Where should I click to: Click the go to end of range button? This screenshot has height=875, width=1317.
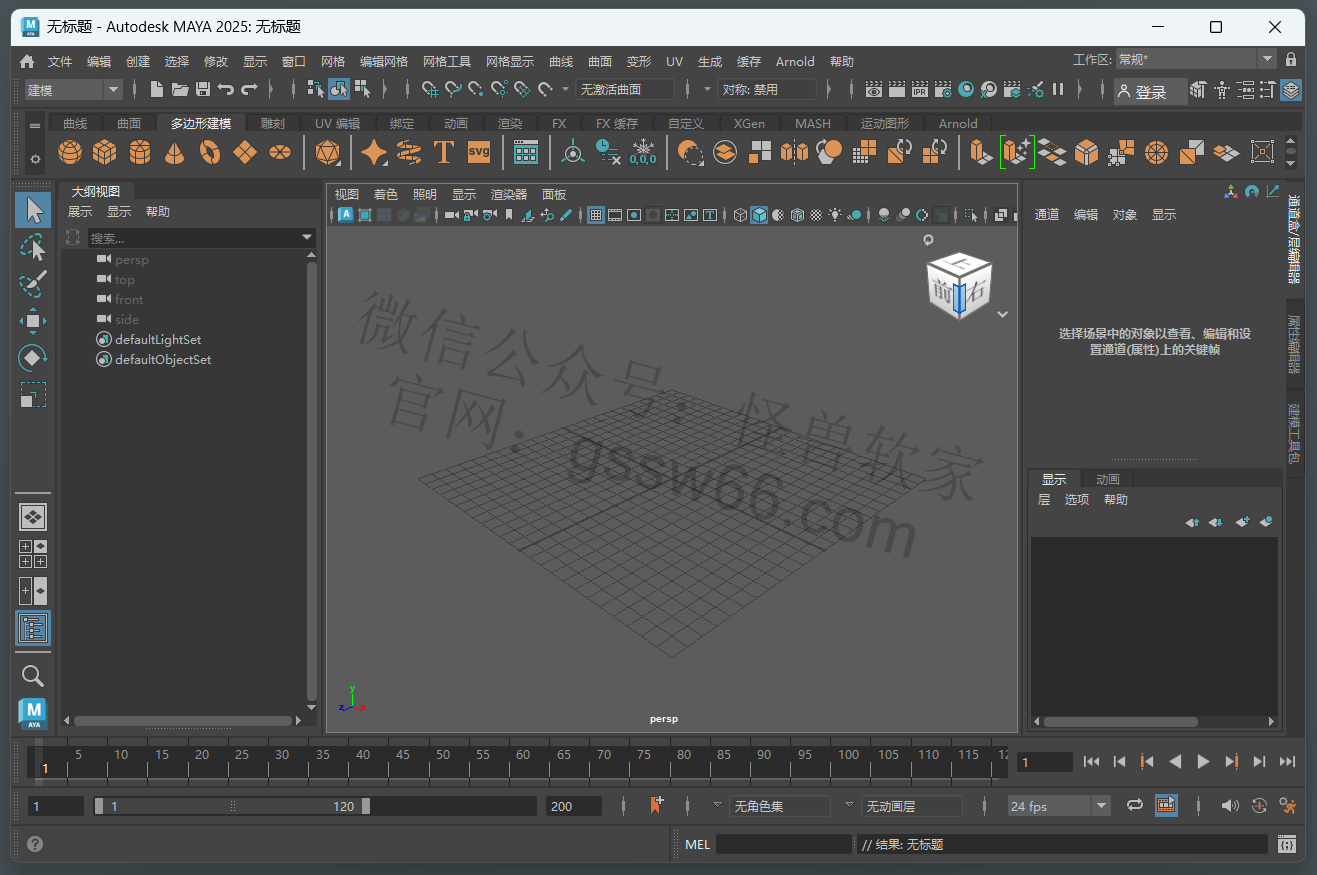1287,762
